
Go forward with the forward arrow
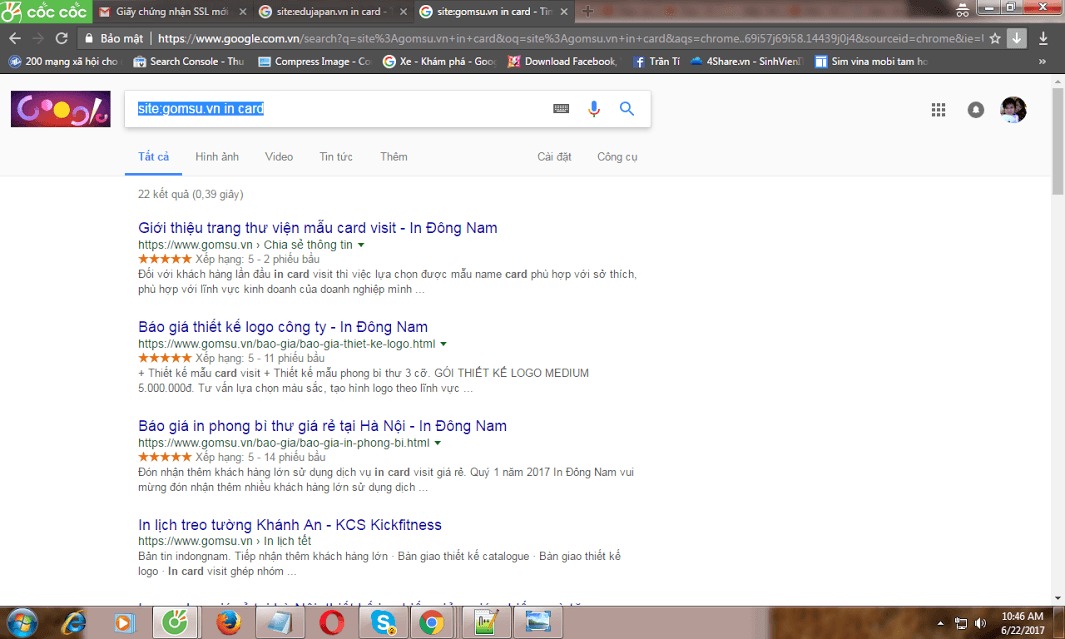coord(38,39)
